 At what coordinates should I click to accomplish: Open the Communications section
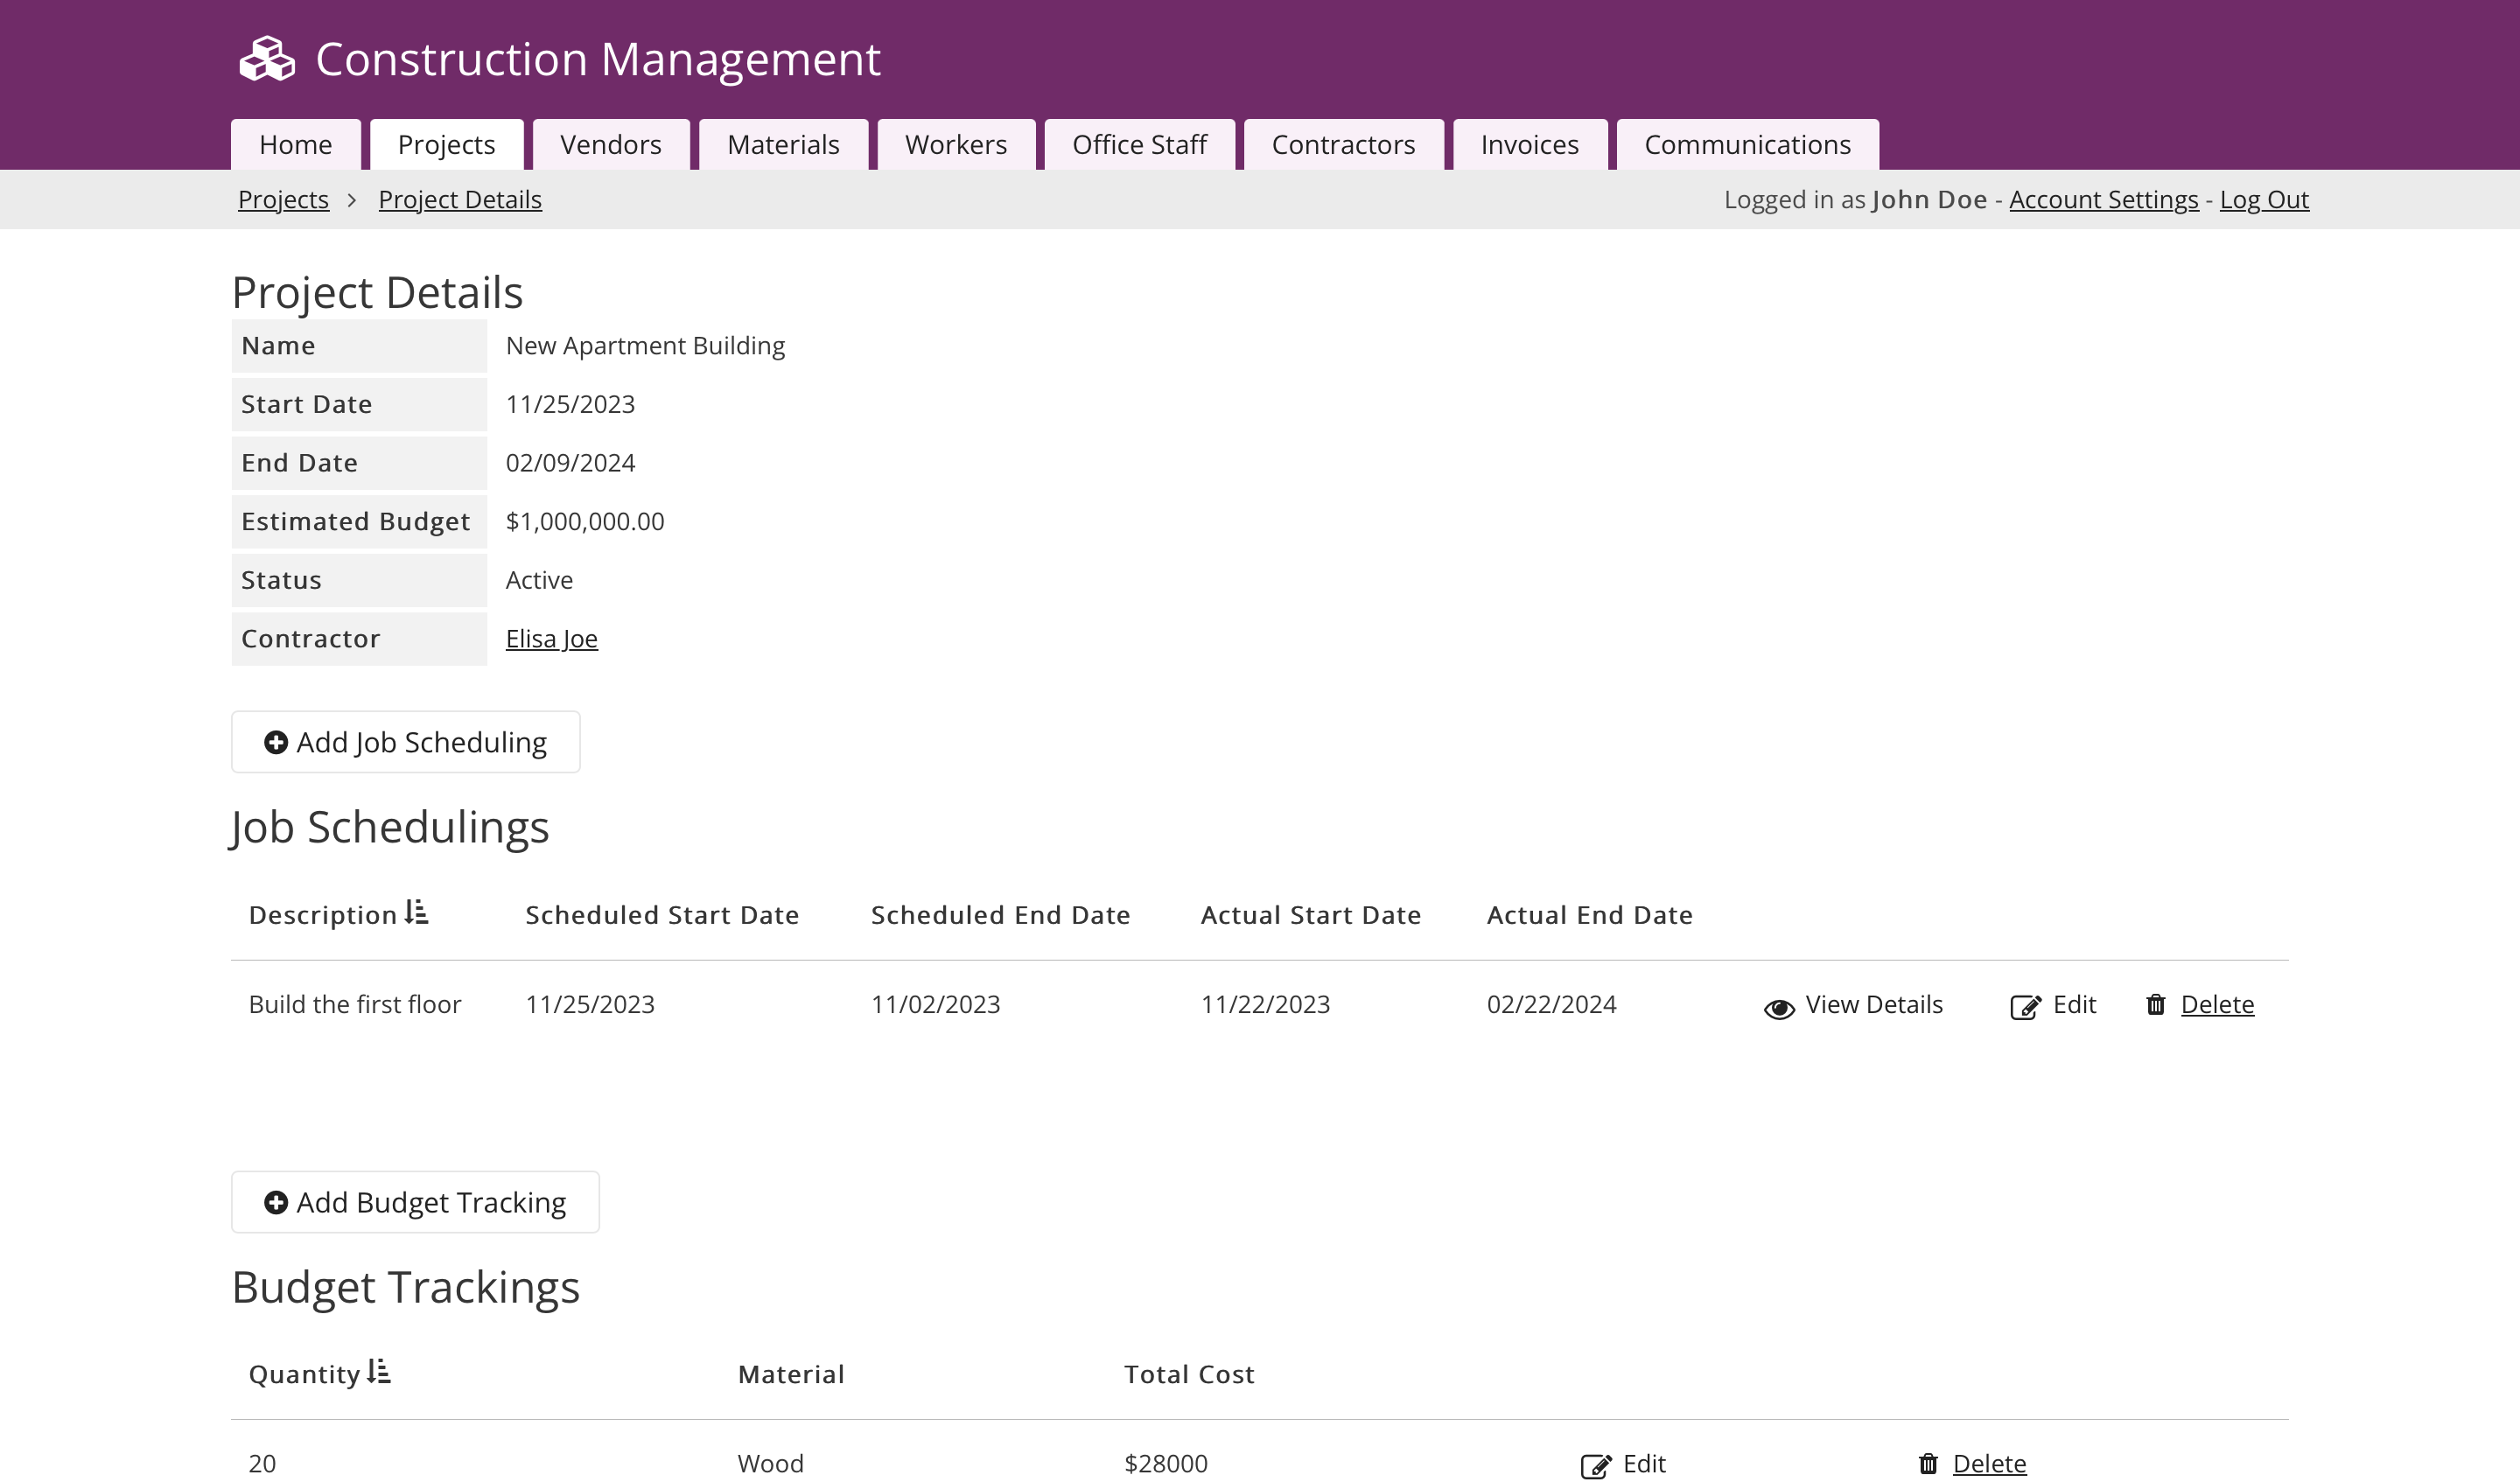(1747, 144)
